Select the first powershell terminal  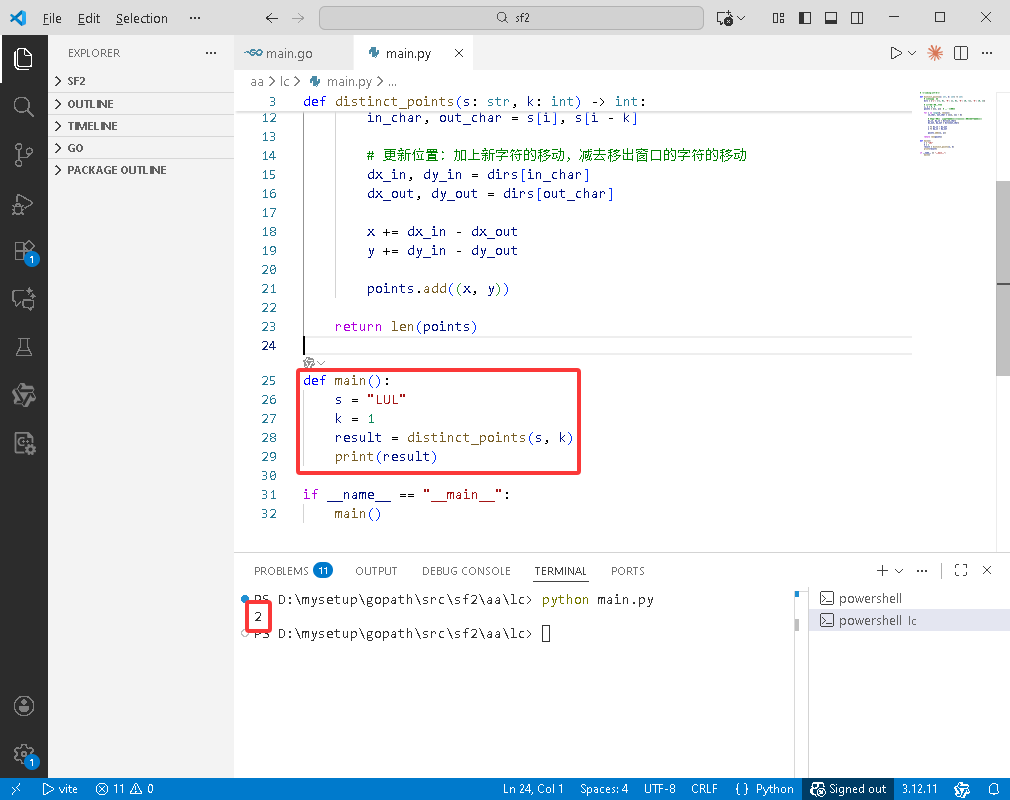pos(909,598)
